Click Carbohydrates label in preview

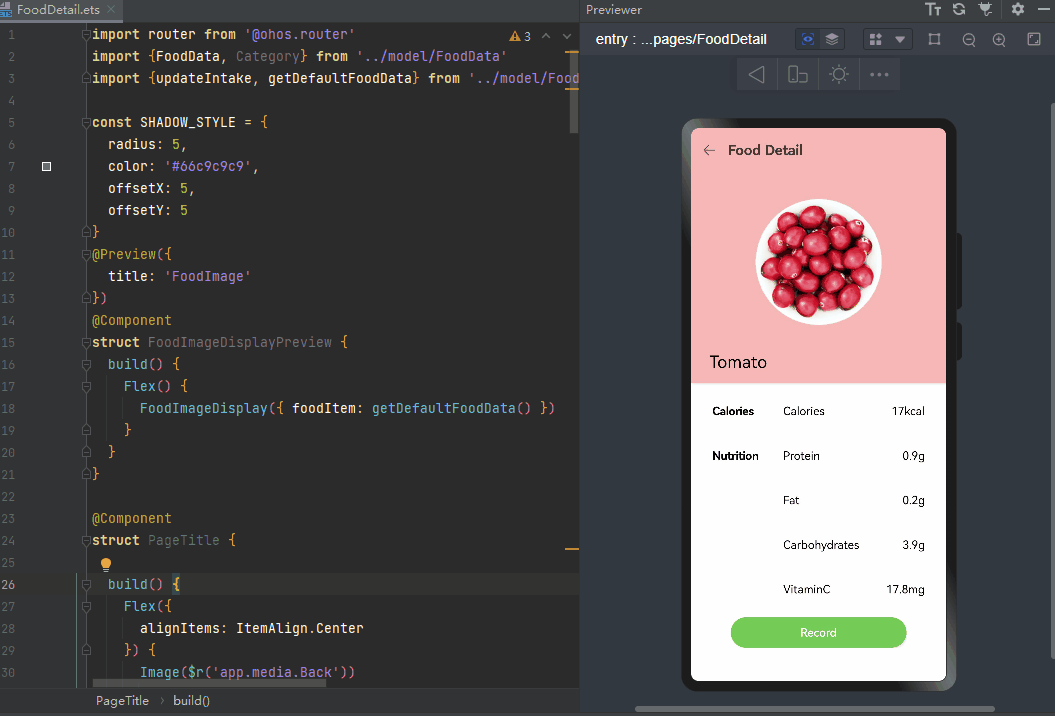coord(821,545)
